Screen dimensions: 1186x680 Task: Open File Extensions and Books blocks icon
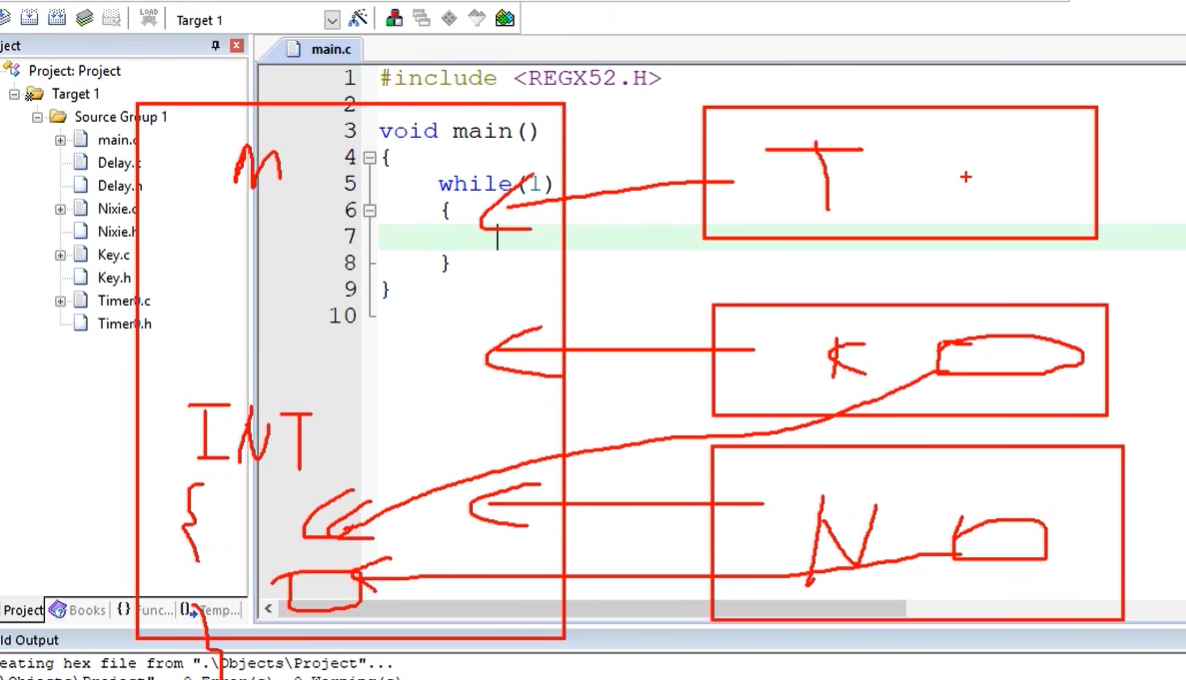click(x=394, y=18)
